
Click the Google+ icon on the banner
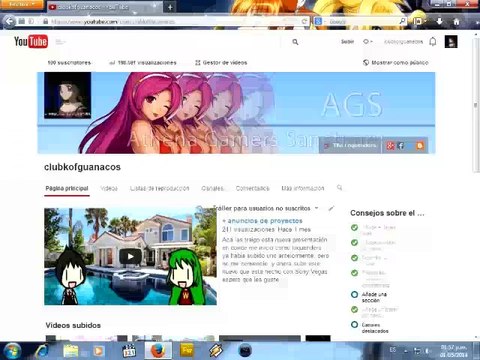click(390, 145)
